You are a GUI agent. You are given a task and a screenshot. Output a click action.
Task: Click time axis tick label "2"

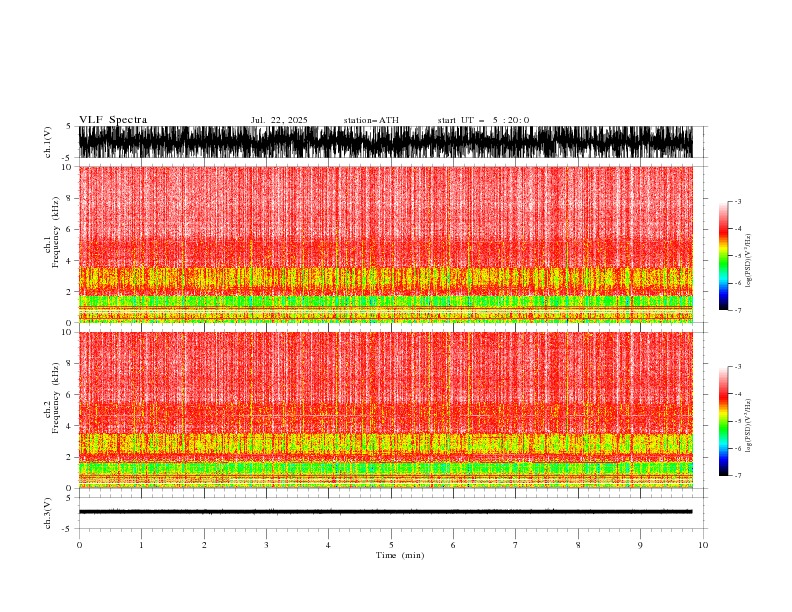[204, 545]
